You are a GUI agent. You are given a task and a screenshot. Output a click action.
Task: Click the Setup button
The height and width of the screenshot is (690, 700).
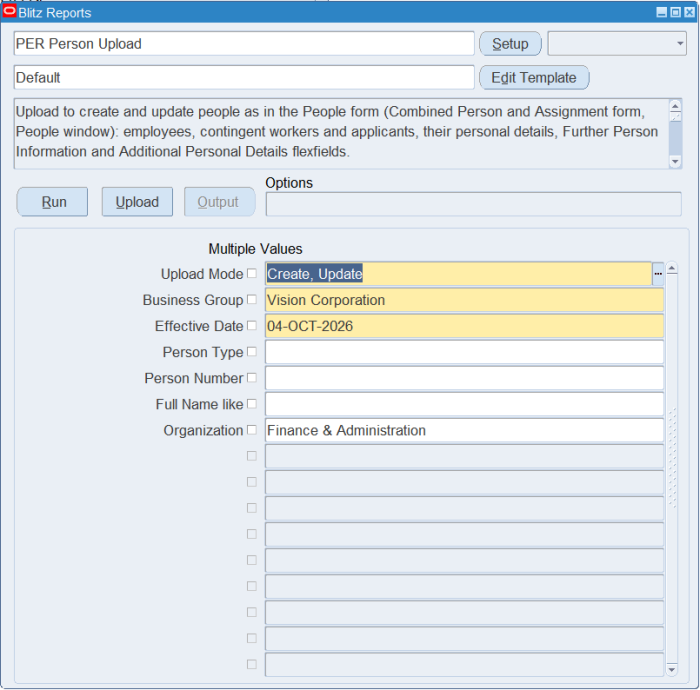(510, 44)
